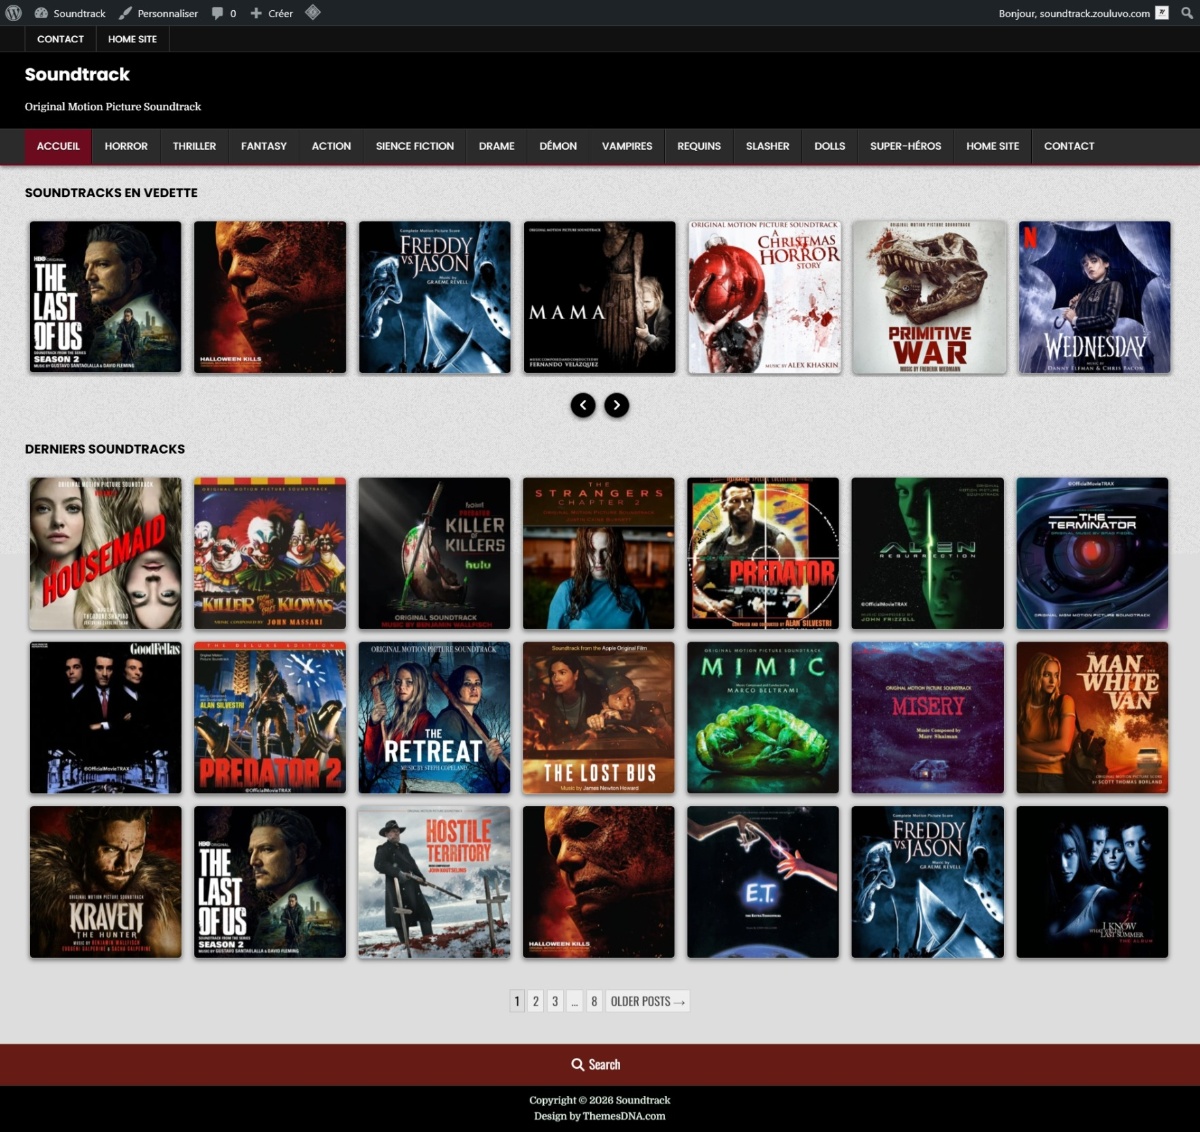The width and height of the screenshot is (1200, 1132).
Task: Open Personnaliser customizer
Action: 158,13
